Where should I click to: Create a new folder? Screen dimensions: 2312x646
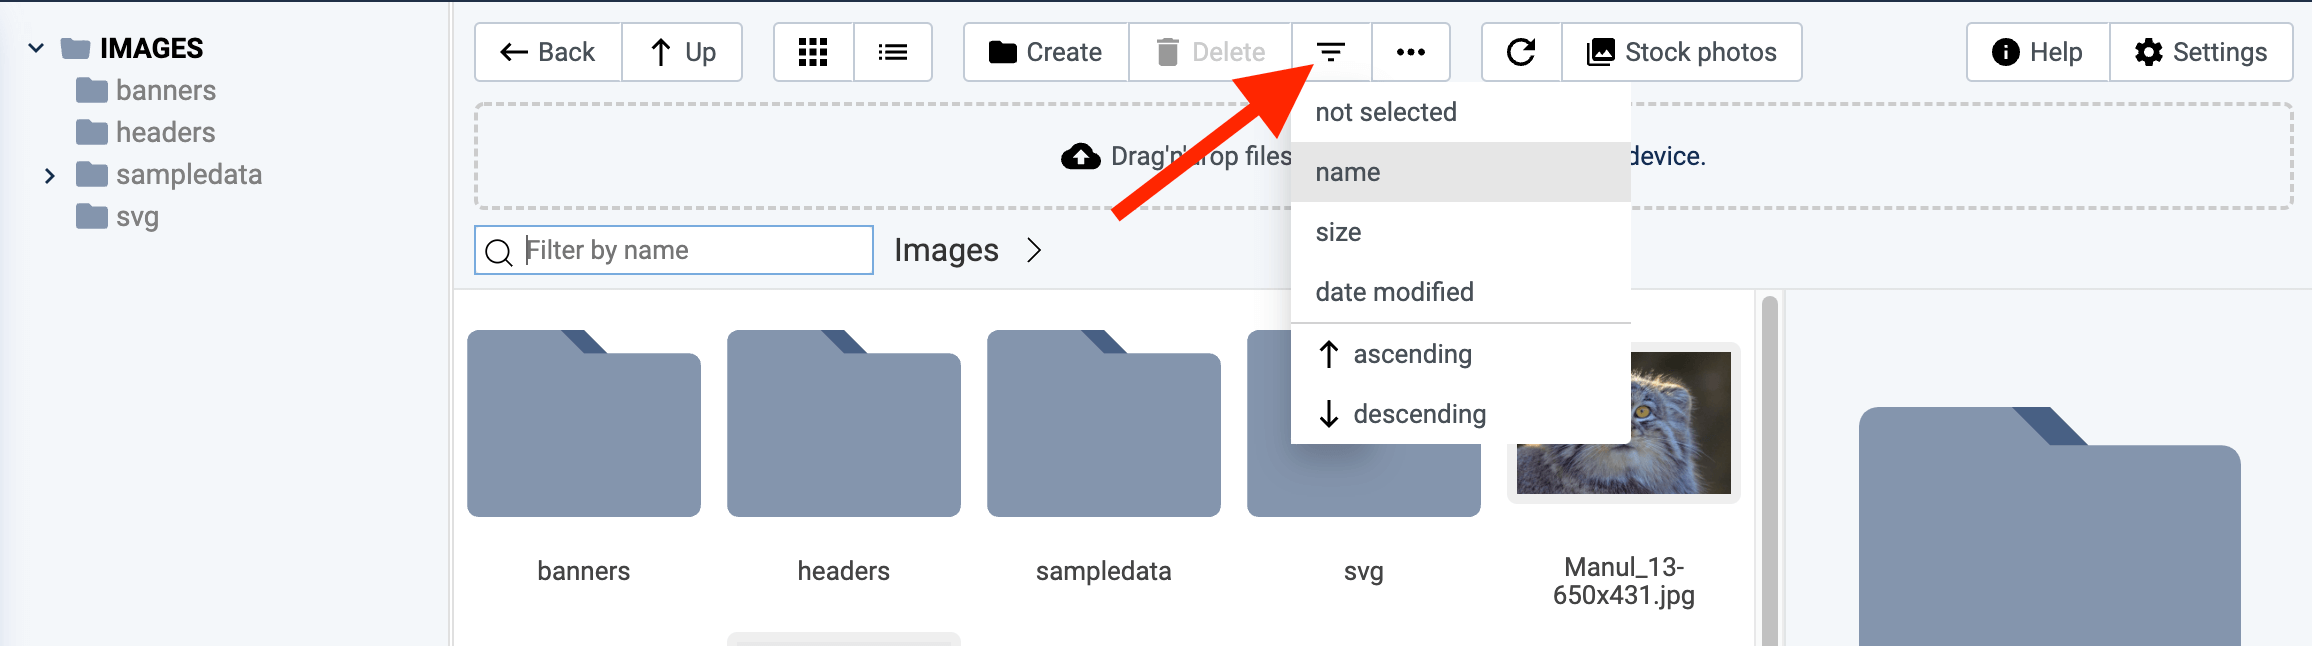tap(1046, 52)
